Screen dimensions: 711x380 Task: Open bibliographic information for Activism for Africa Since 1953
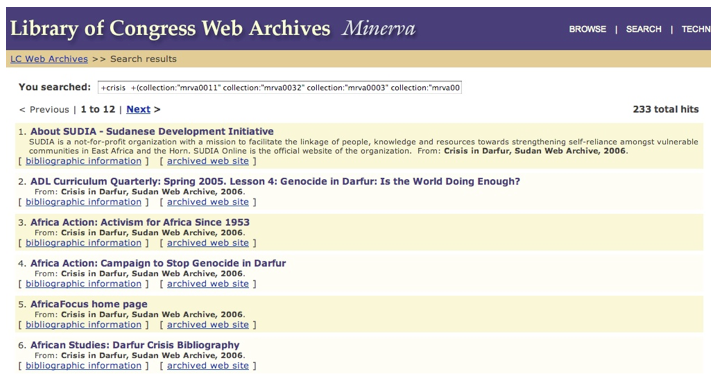pyautogui.click(x=83, y=243)
